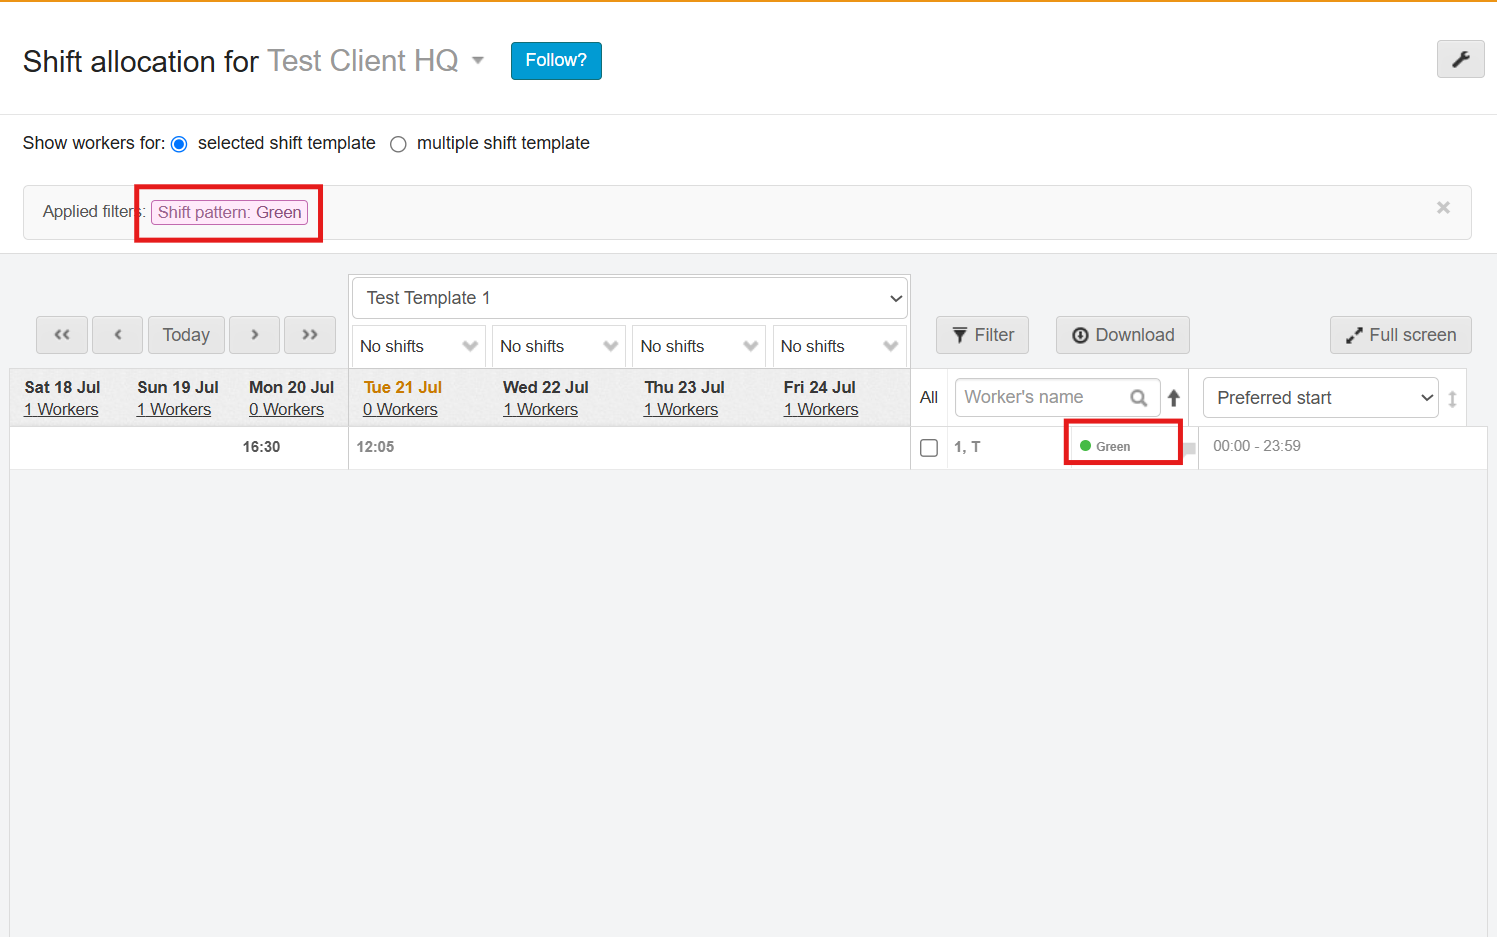Click the Follow? button
1497x937 pixels.
(x=556, y=60)
